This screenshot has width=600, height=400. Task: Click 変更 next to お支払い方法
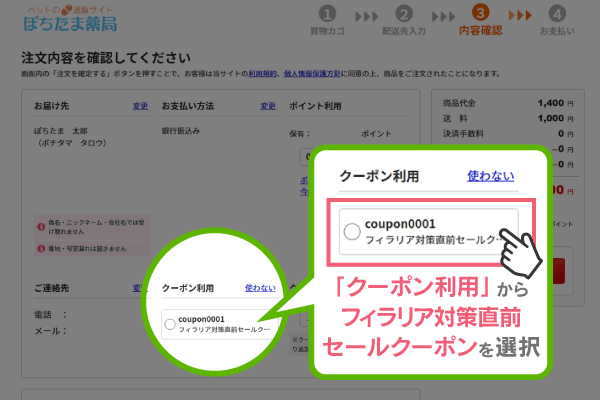[268, 106]
